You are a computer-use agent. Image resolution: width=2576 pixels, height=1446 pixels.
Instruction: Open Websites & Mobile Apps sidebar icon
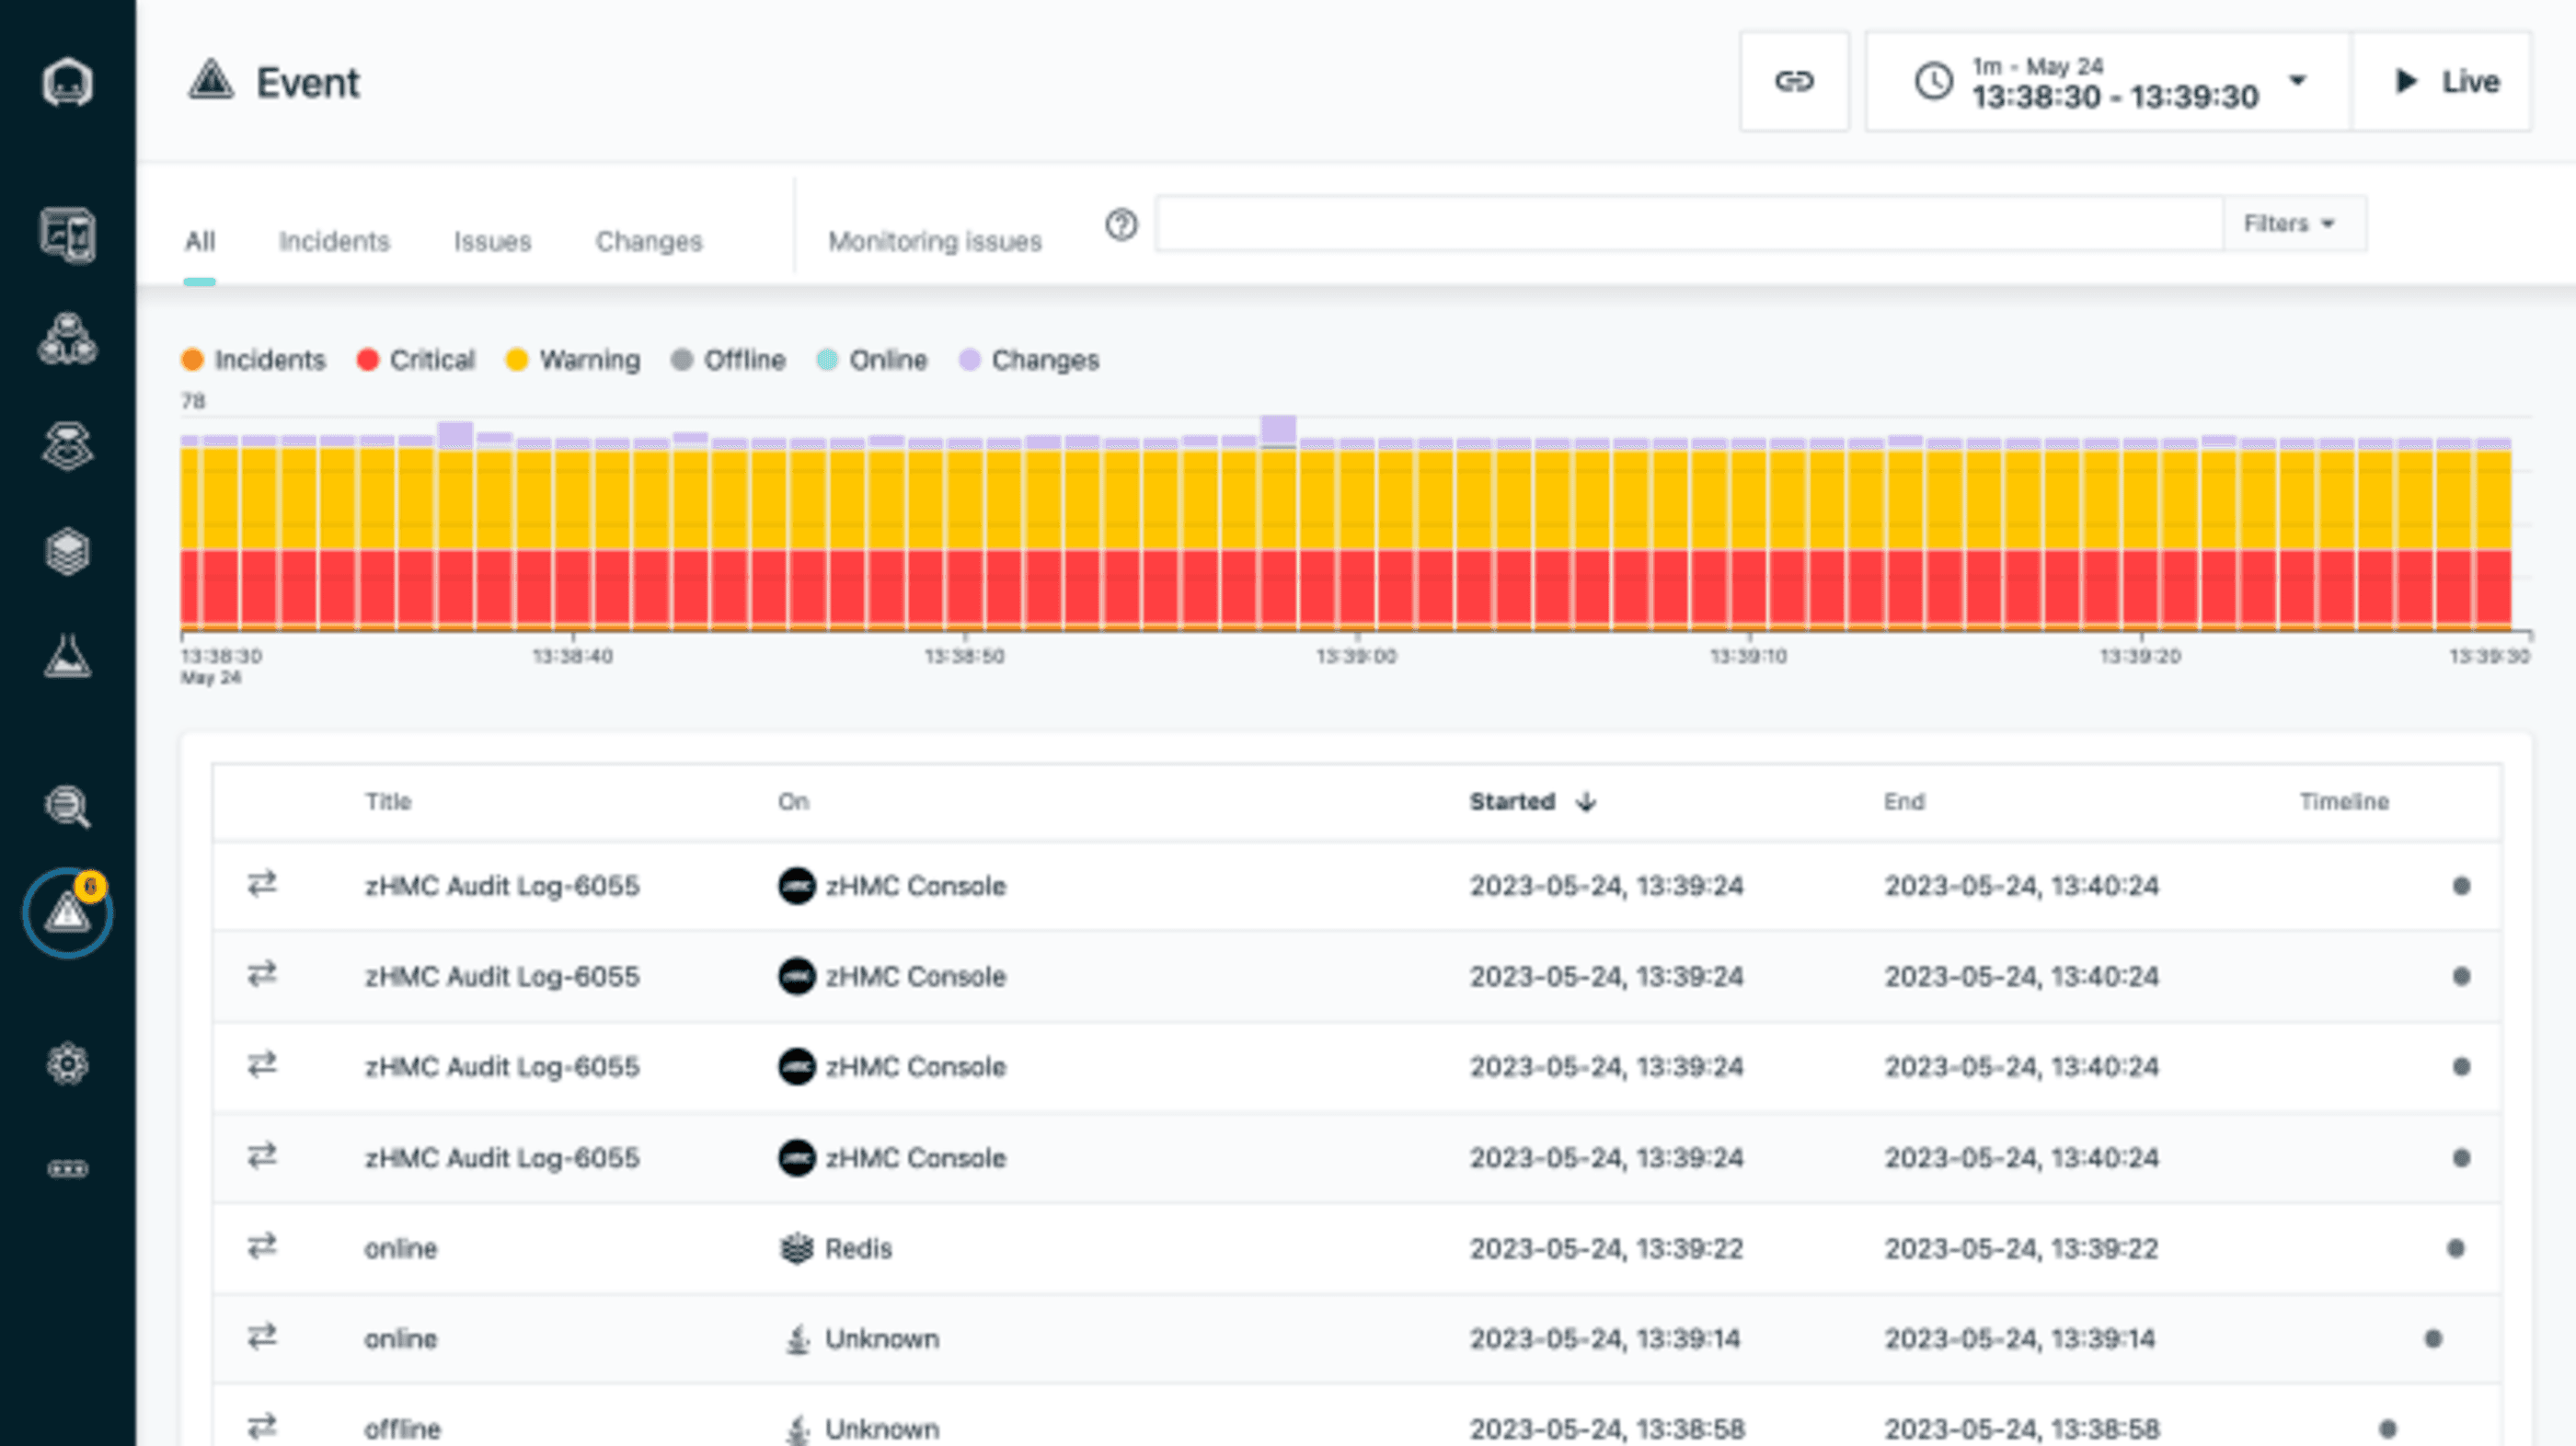pos(67,235)
